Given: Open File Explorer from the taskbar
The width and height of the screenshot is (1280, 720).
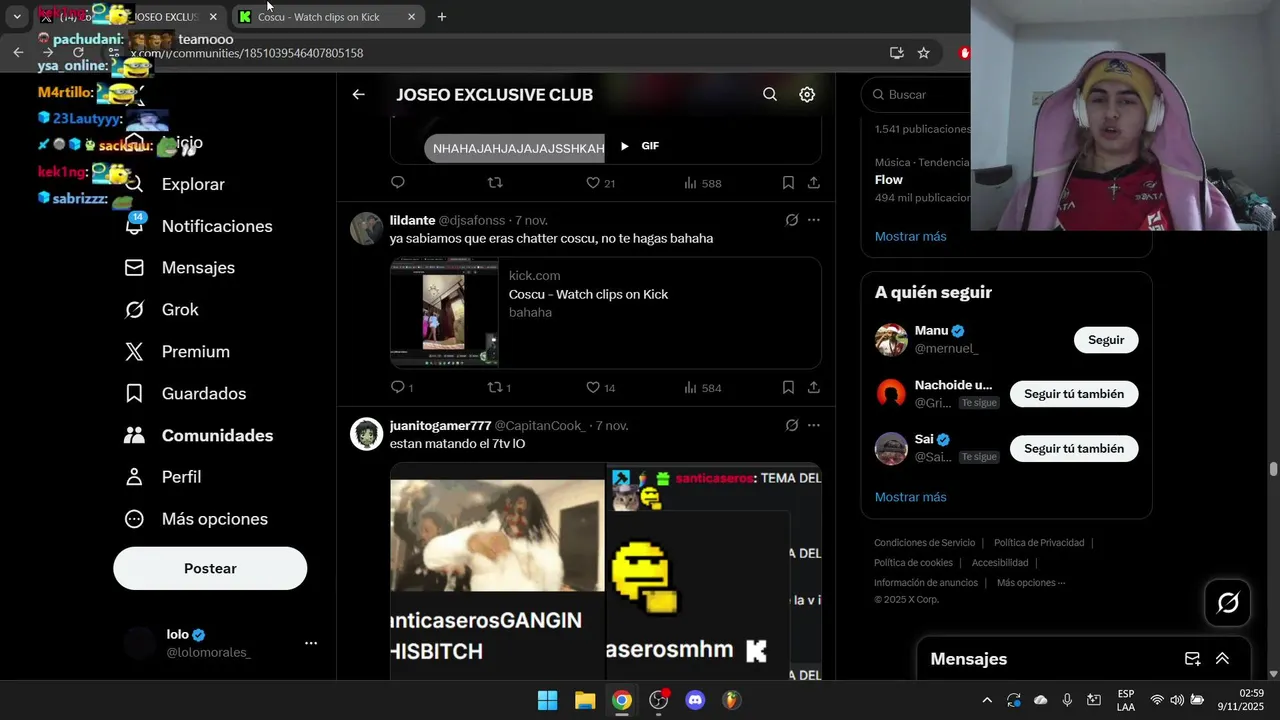Looking at the screenshot, I should pos(585,700).
